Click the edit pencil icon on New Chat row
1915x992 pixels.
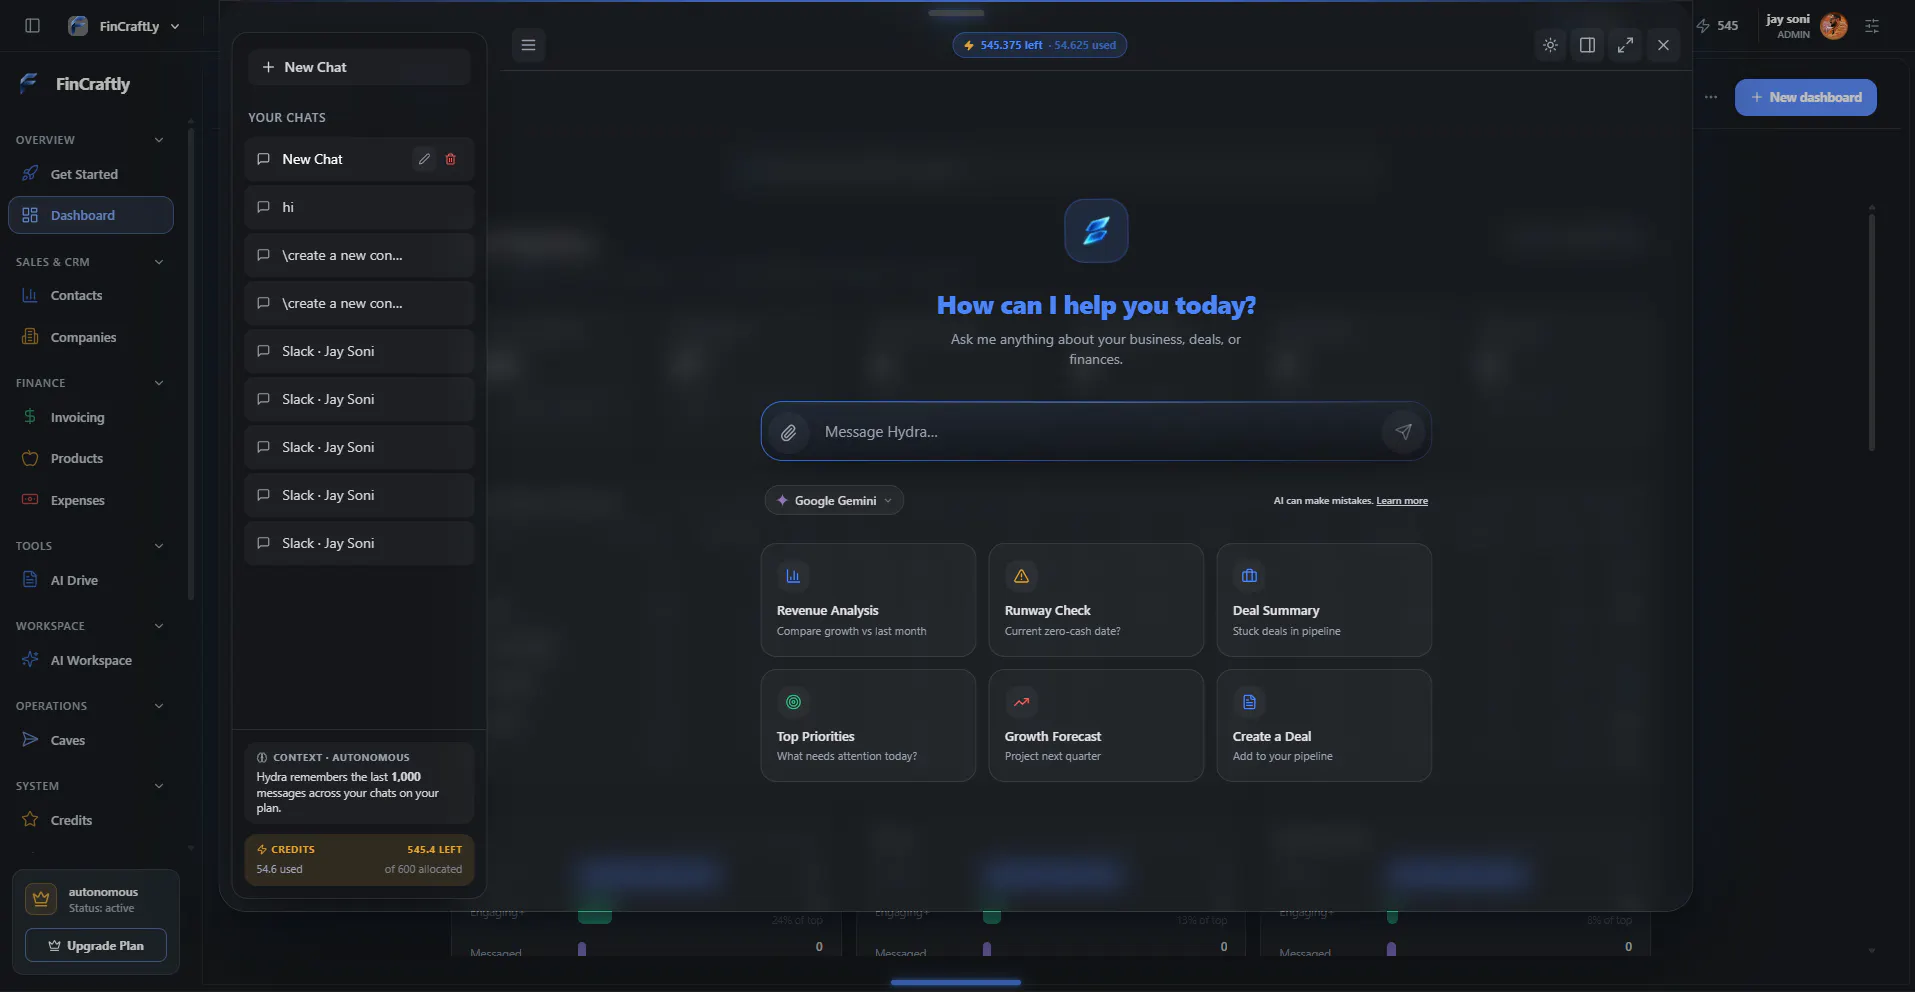point(424,159)
